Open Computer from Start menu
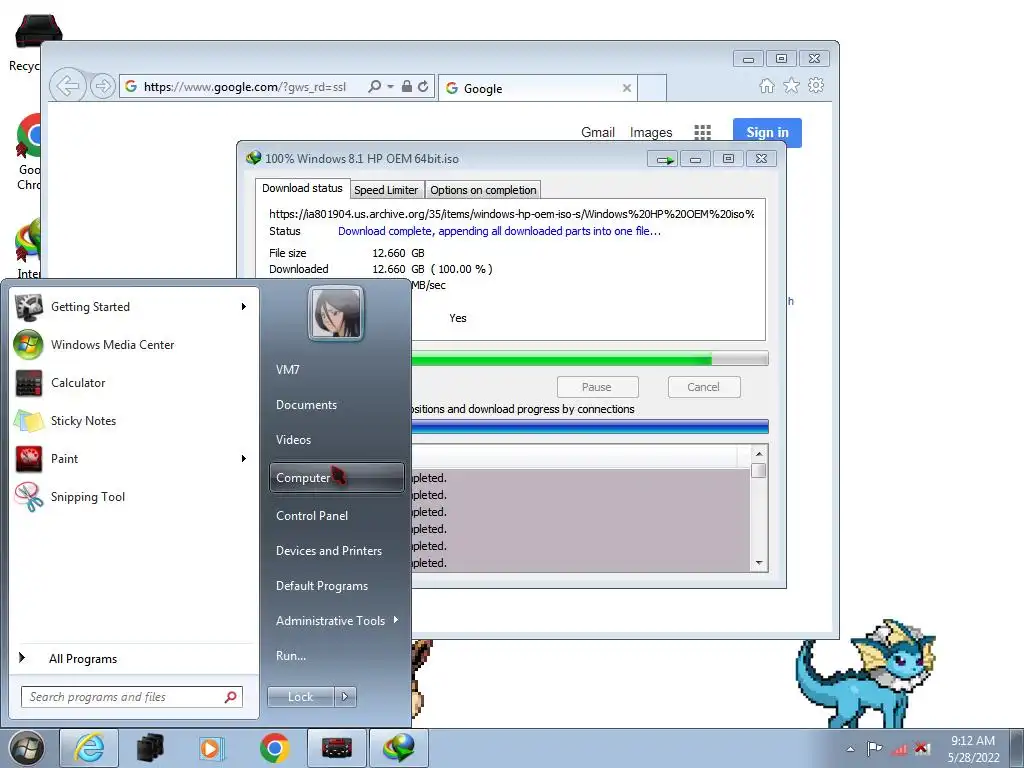The width and height of the screenshot is (1024, 768). click(x=337, y=477)
